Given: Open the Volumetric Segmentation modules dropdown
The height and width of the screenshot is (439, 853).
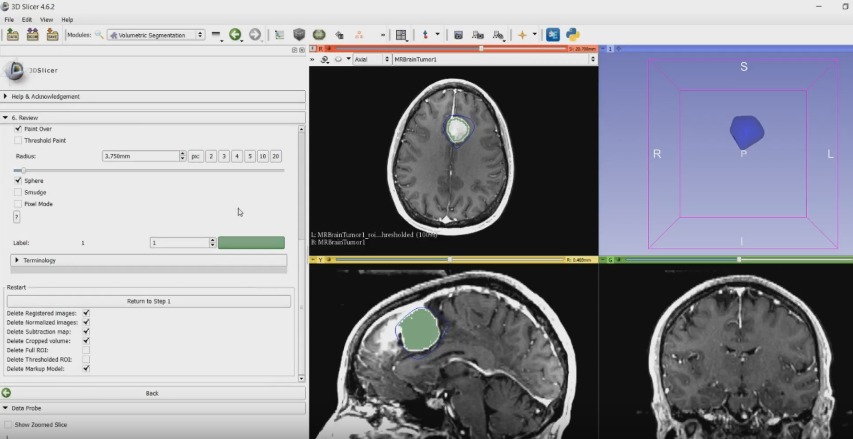Looking at the screenshot, I should 155,35.
